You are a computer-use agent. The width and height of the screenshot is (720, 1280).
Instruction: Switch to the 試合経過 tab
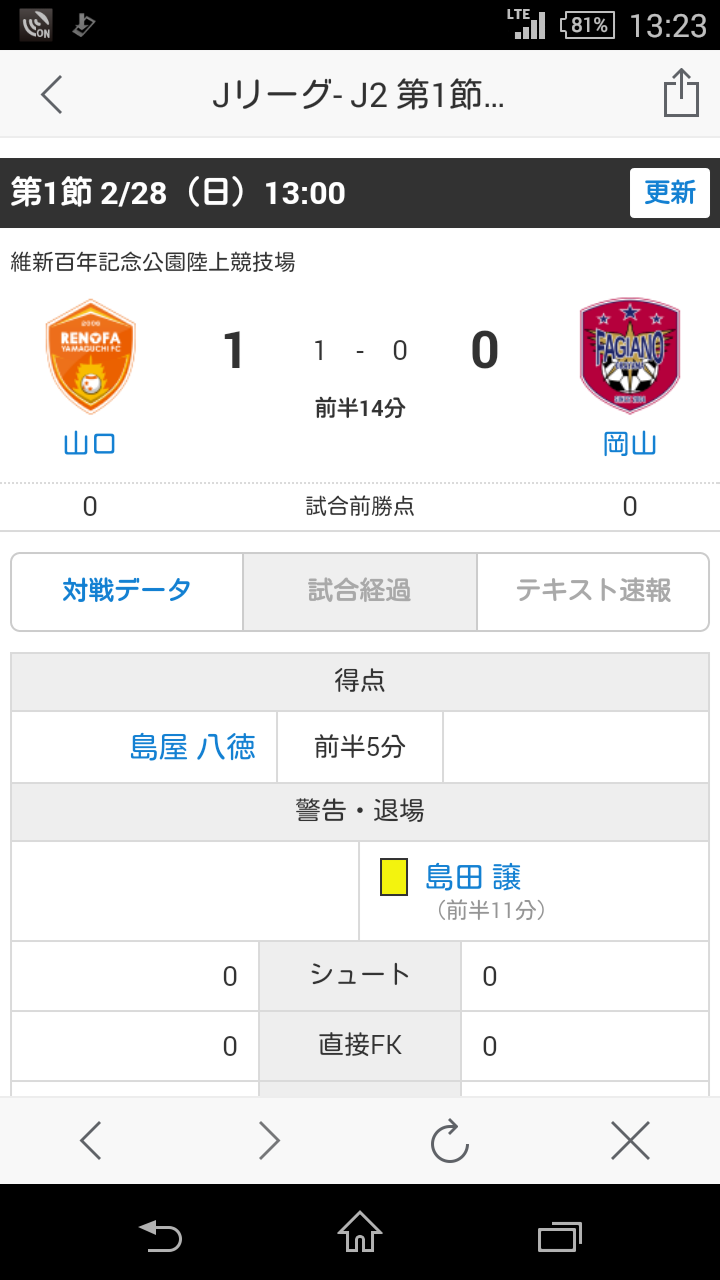(x=360, y=591)
